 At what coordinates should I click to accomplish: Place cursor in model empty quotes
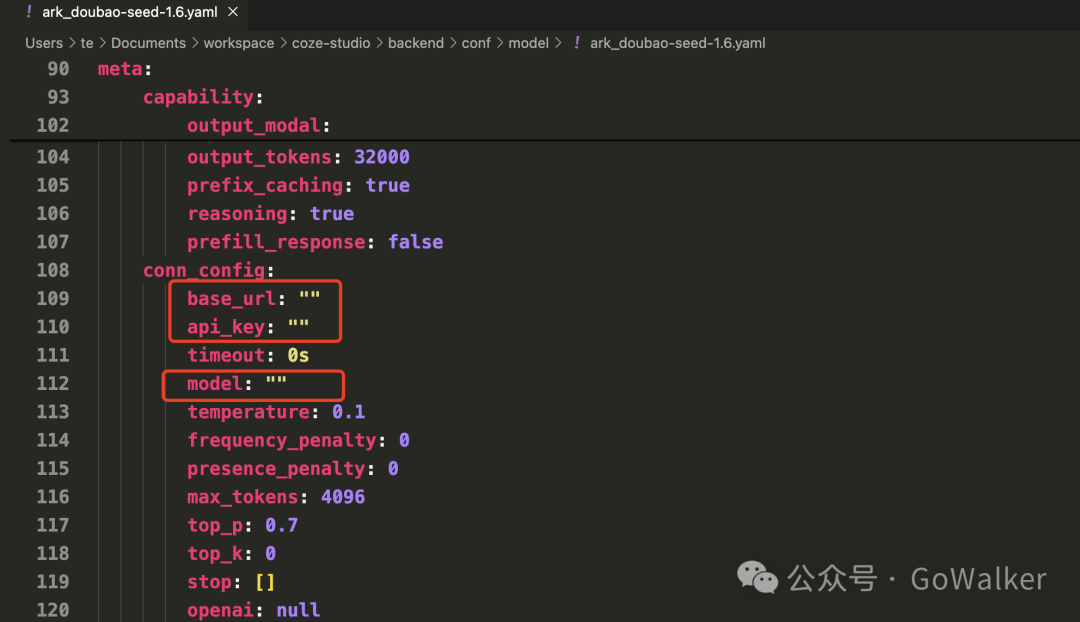[276, 383]
